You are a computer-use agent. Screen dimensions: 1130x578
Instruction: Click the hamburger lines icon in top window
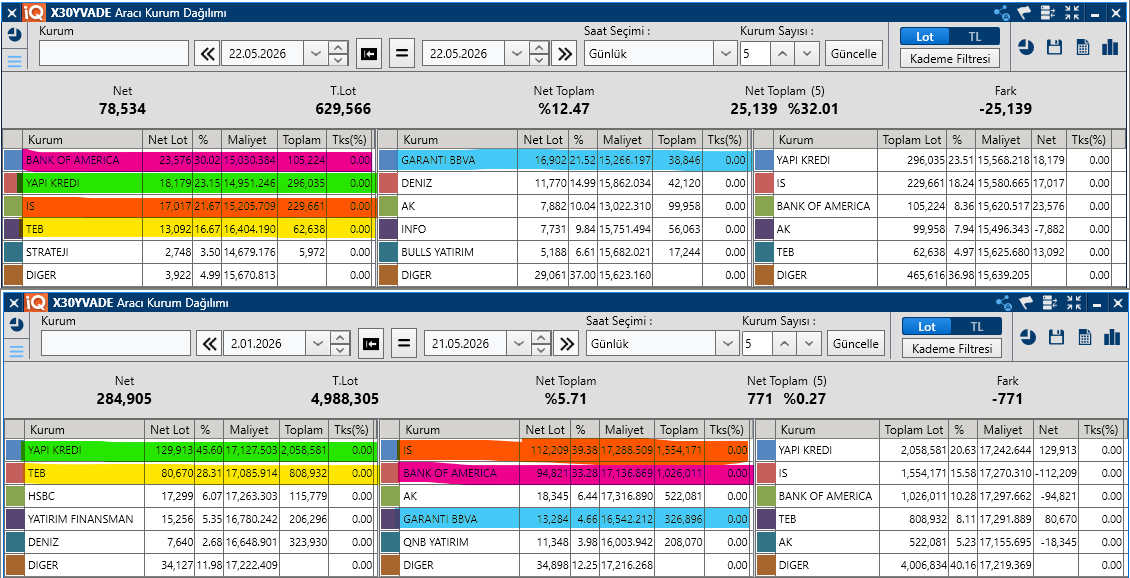pyautogui.click(x=14, y=60)
